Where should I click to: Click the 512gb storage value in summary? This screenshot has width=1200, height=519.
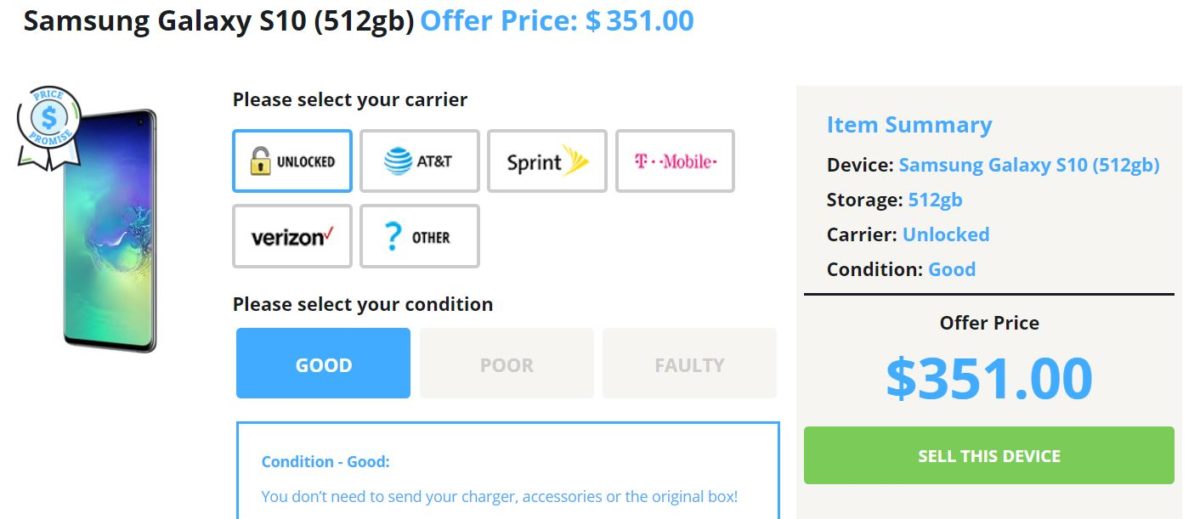click(934, 200)
